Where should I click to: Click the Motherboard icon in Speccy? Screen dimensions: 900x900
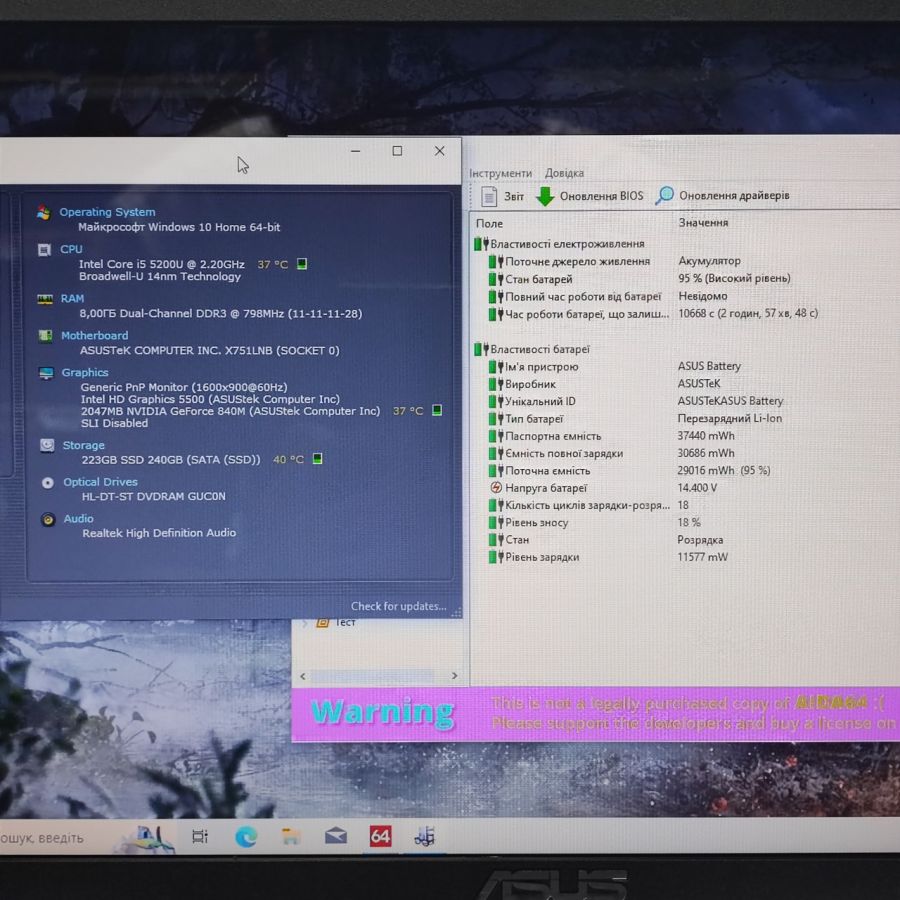coord(45,336)
